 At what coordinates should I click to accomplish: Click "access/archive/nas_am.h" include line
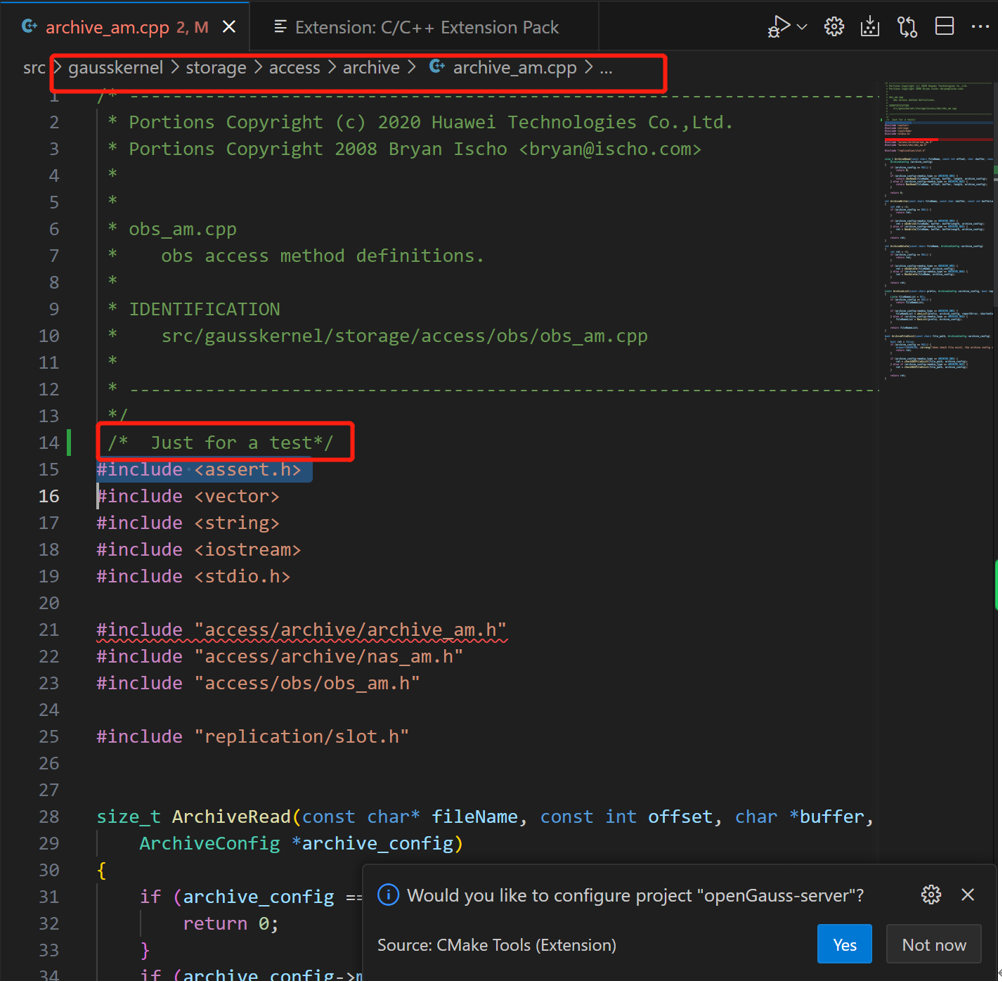coord(280,657)
